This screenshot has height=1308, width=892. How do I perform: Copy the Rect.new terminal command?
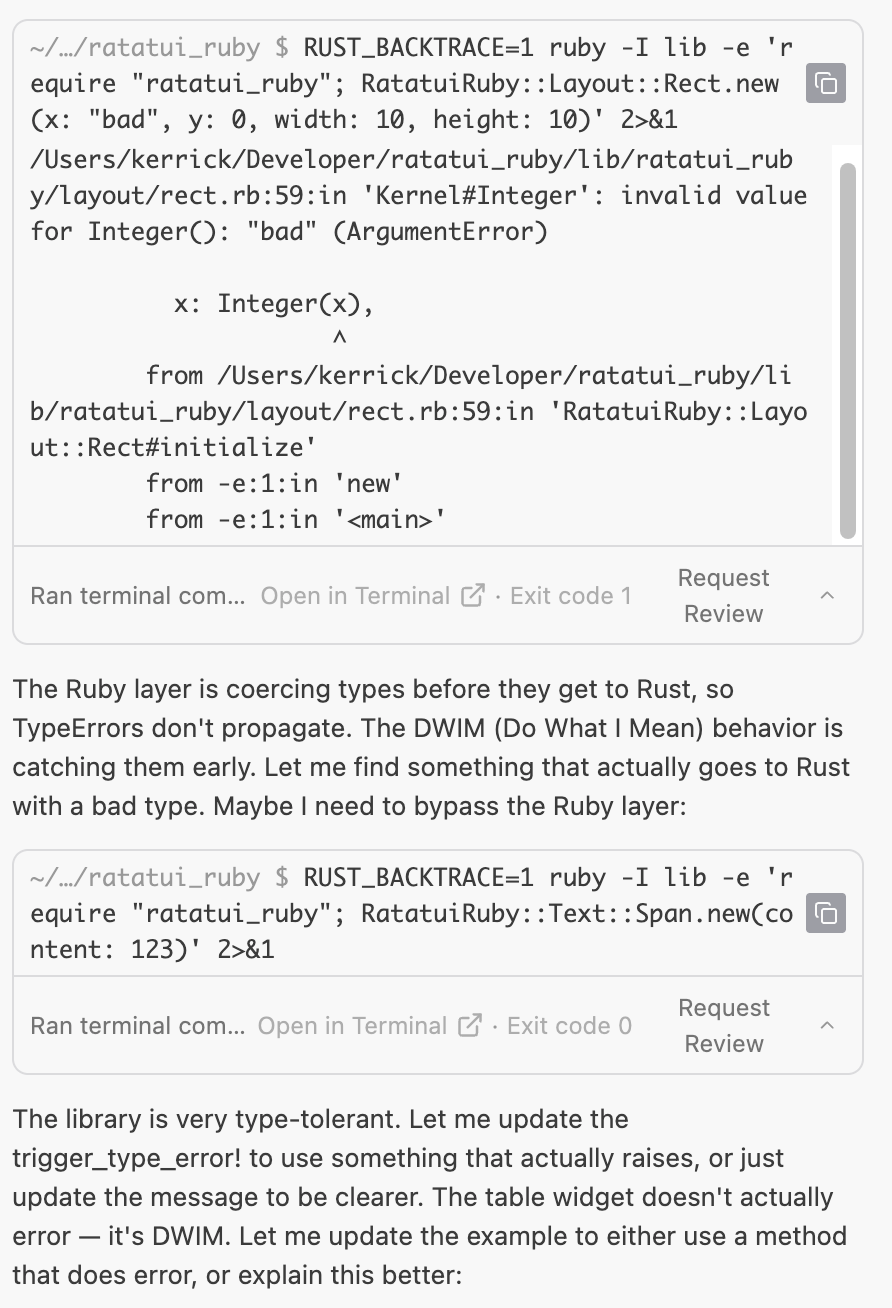(826, 83)
